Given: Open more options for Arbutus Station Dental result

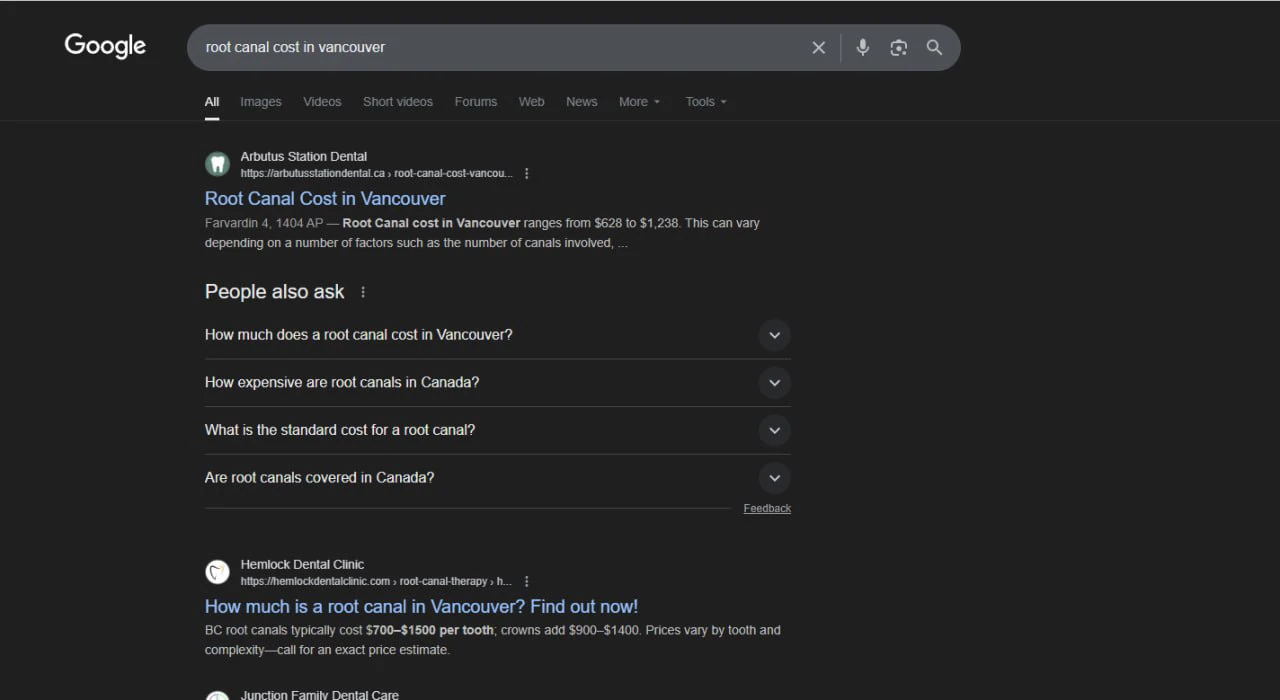Looking at the screenshot, I should [527, 174].
